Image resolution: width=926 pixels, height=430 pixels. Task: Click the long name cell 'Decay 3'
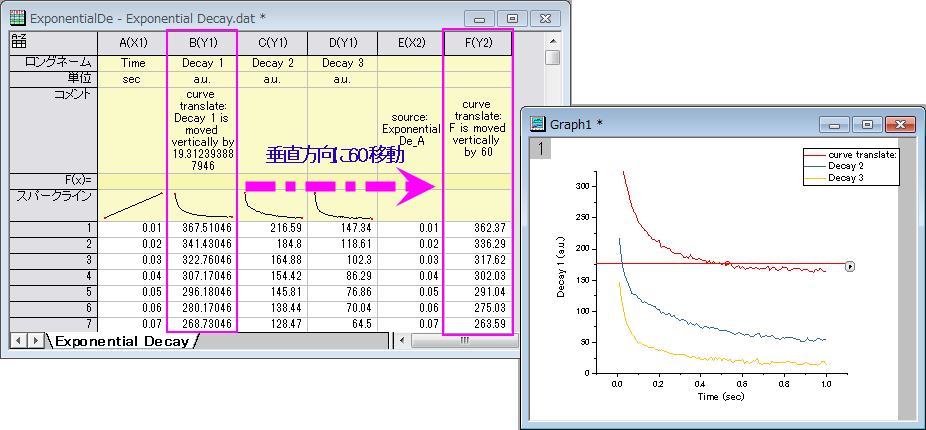pyautogui.click(x=343, y=63)
